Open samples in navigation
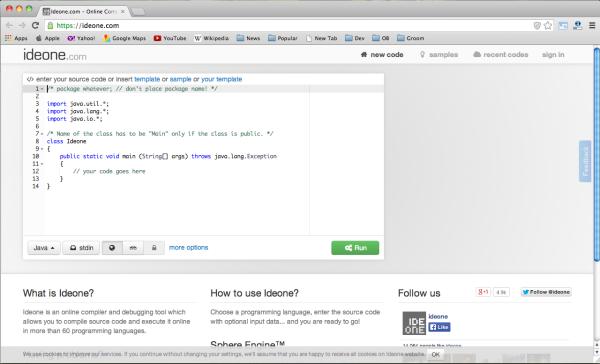Image resolution: width=600 pixels, height=364 pixels. coord(439,55)
